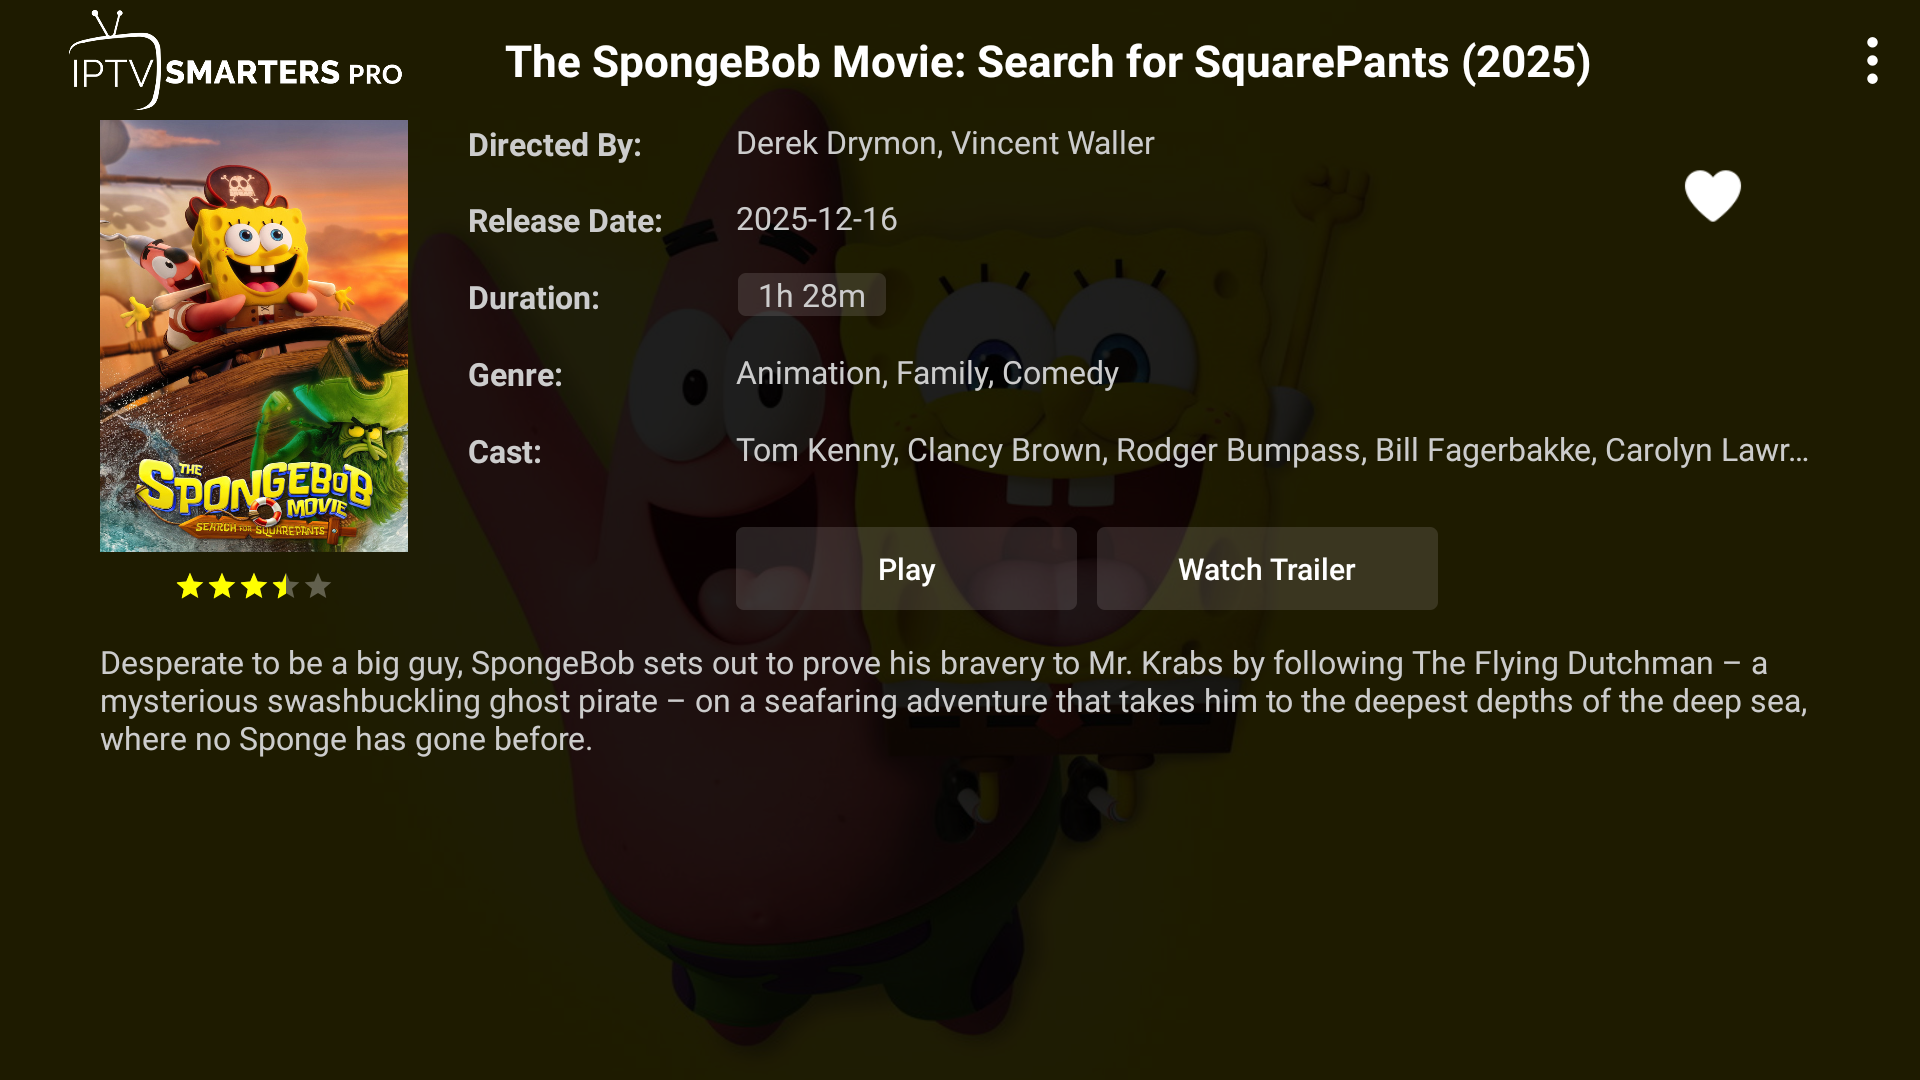The width and height of the screenshot is (1920, 1080).
Task: Click the third yellow rating star
Action: pos(254,586)
